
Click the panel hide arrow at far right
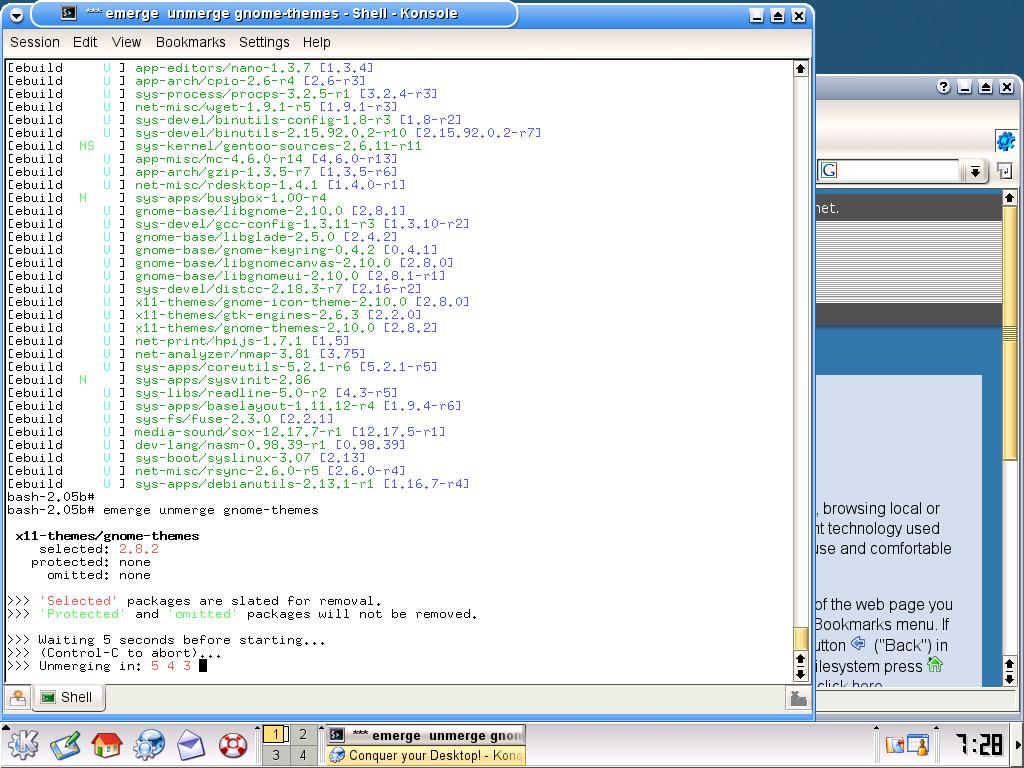1018,744
